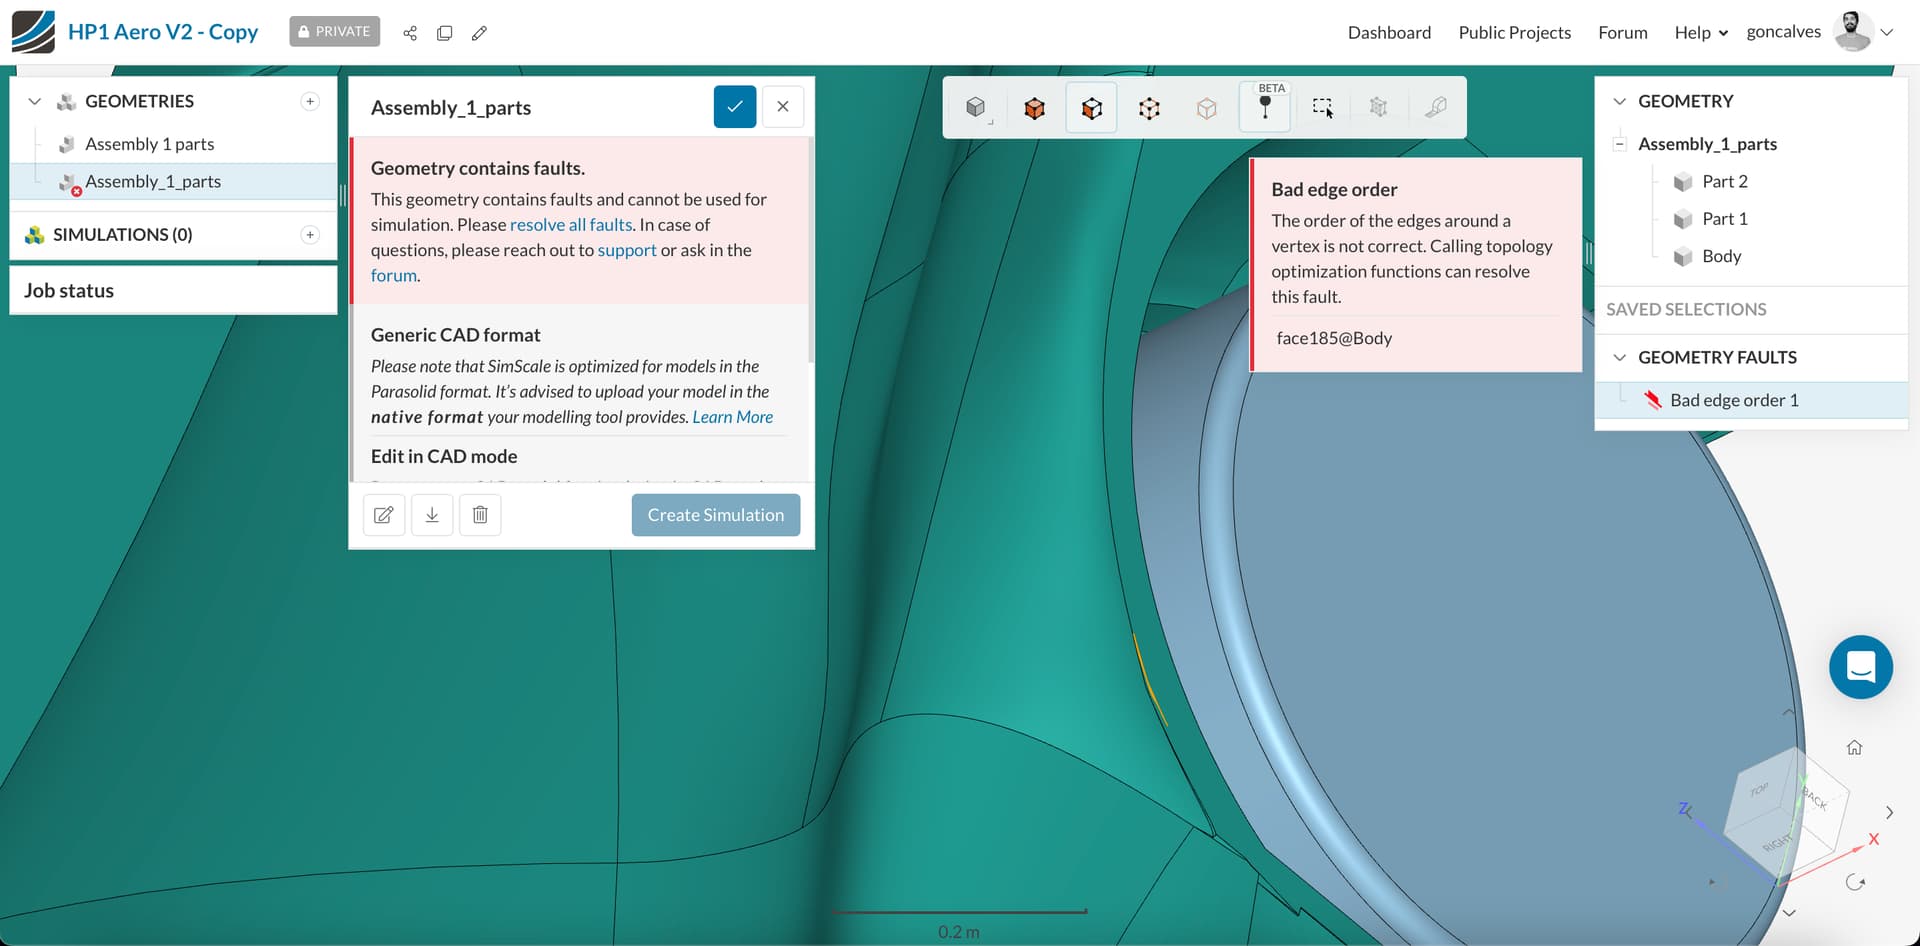
Task: Open the render mode cube menu
Action: [977, 108]
